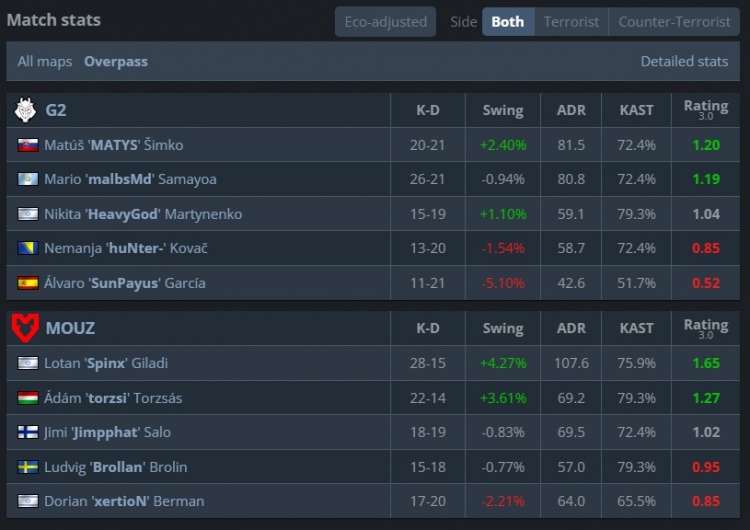
Task: Open the Detailed stats link
Action: click(684, 61)
